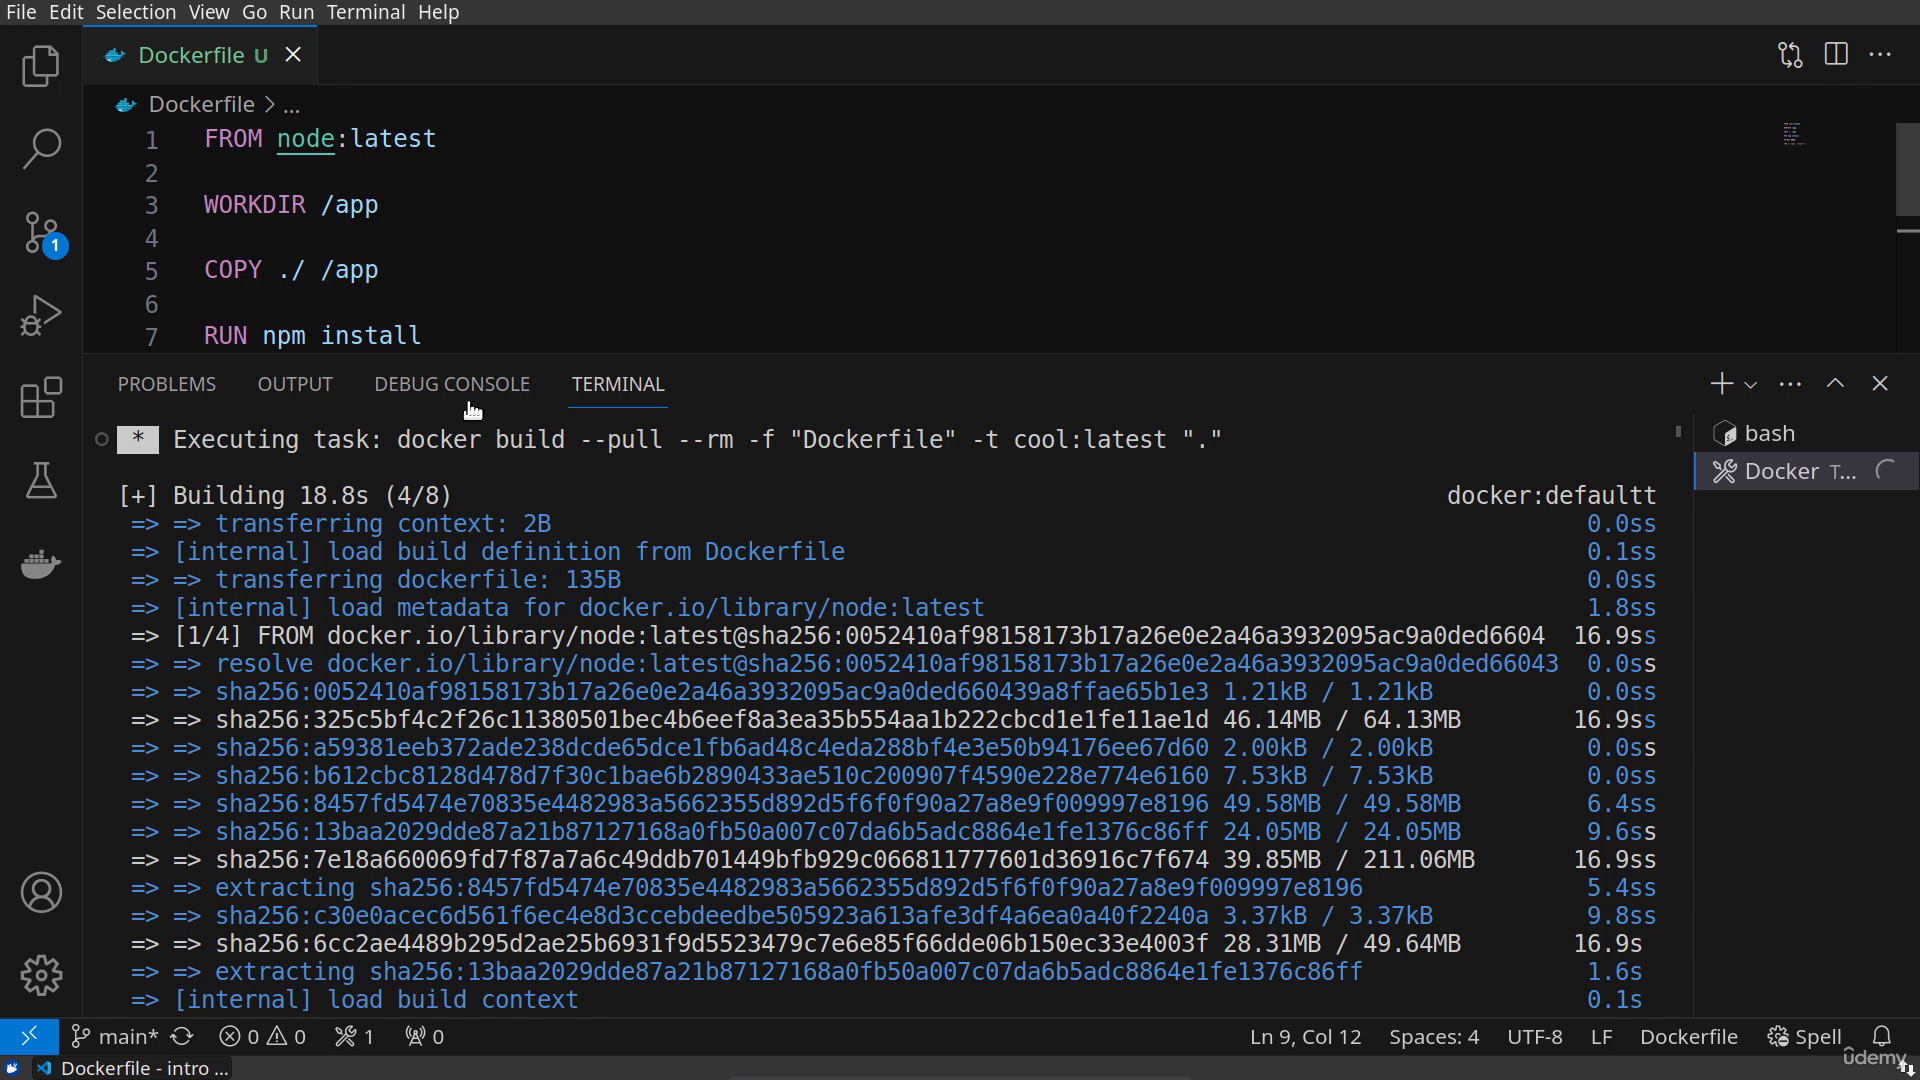Open the Accounts menu icon

[41, 892]
